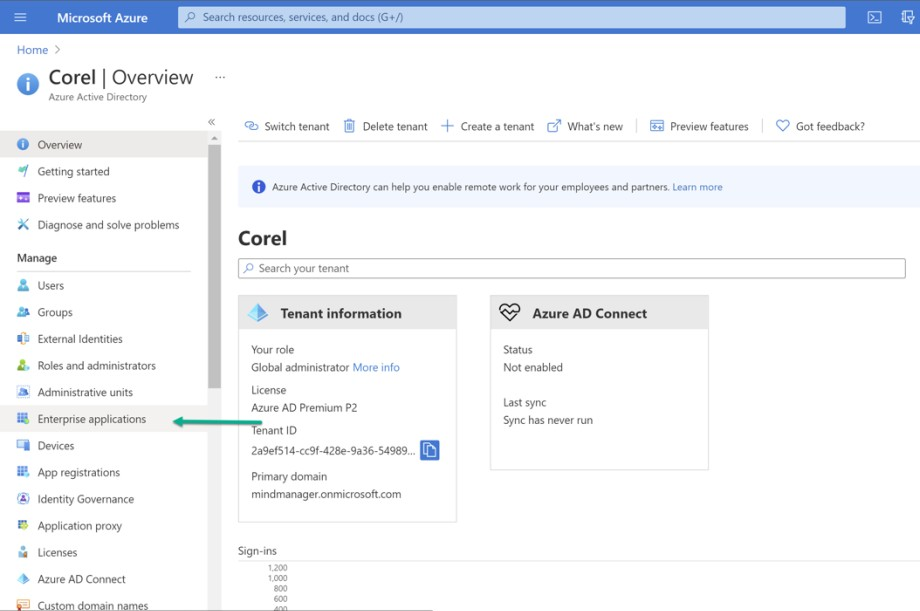Open the hamburger portal menu
The image size is (920, 611).
tap(21, 17)
